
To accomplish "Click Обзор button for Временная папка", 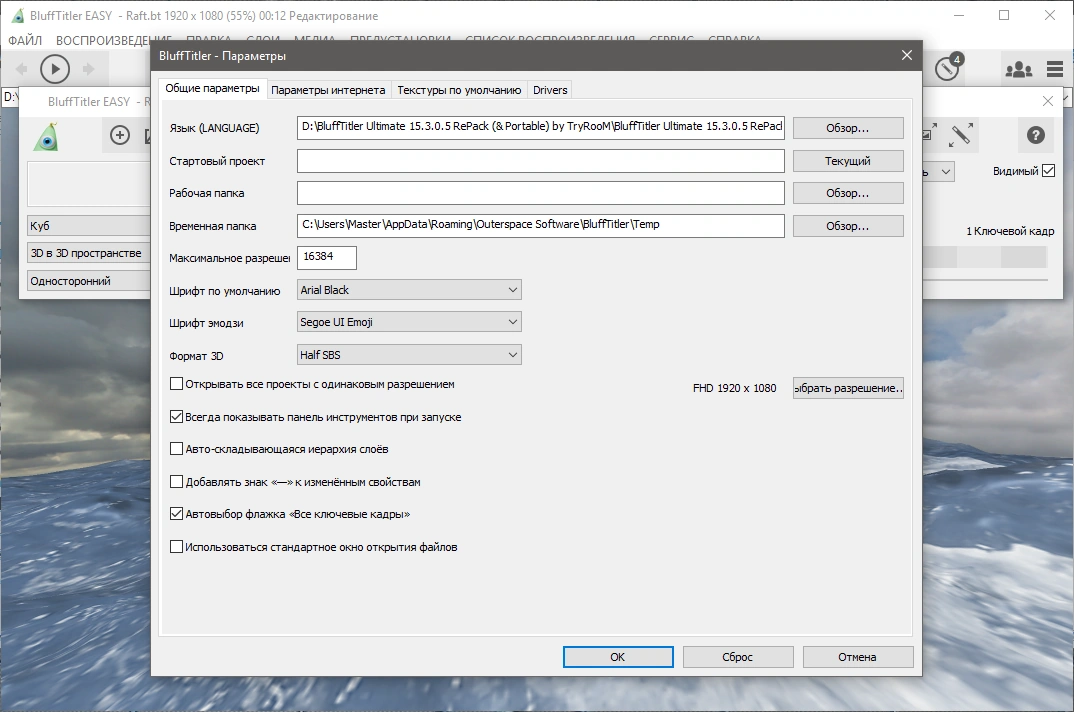I will tap(848, 226).
